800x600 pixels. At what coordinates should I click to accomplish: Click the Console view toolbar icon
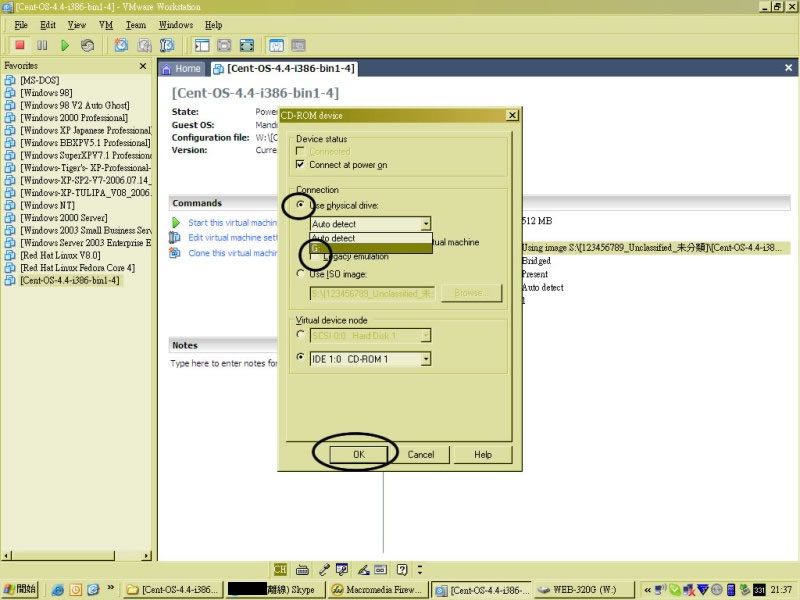pos(298,45)
